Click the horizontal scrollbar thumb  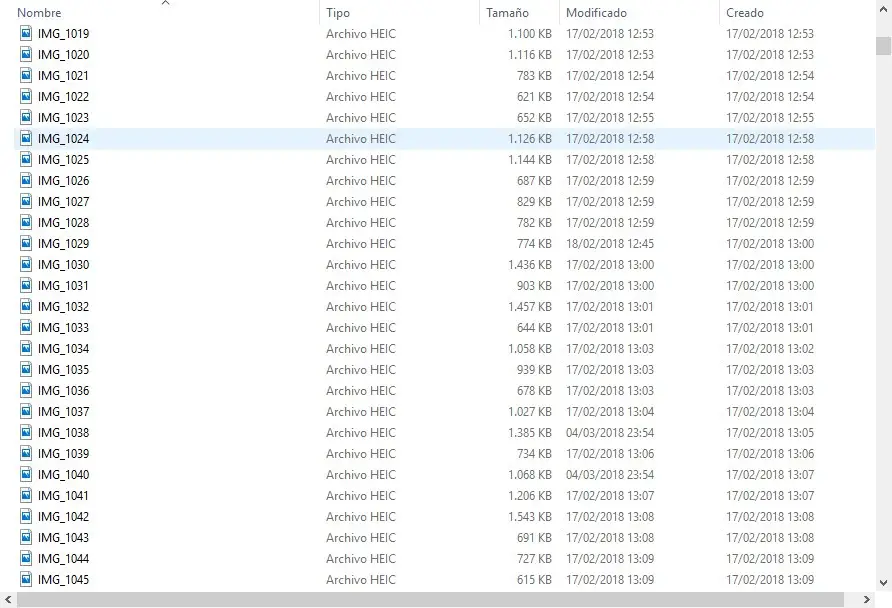[430, 599]
